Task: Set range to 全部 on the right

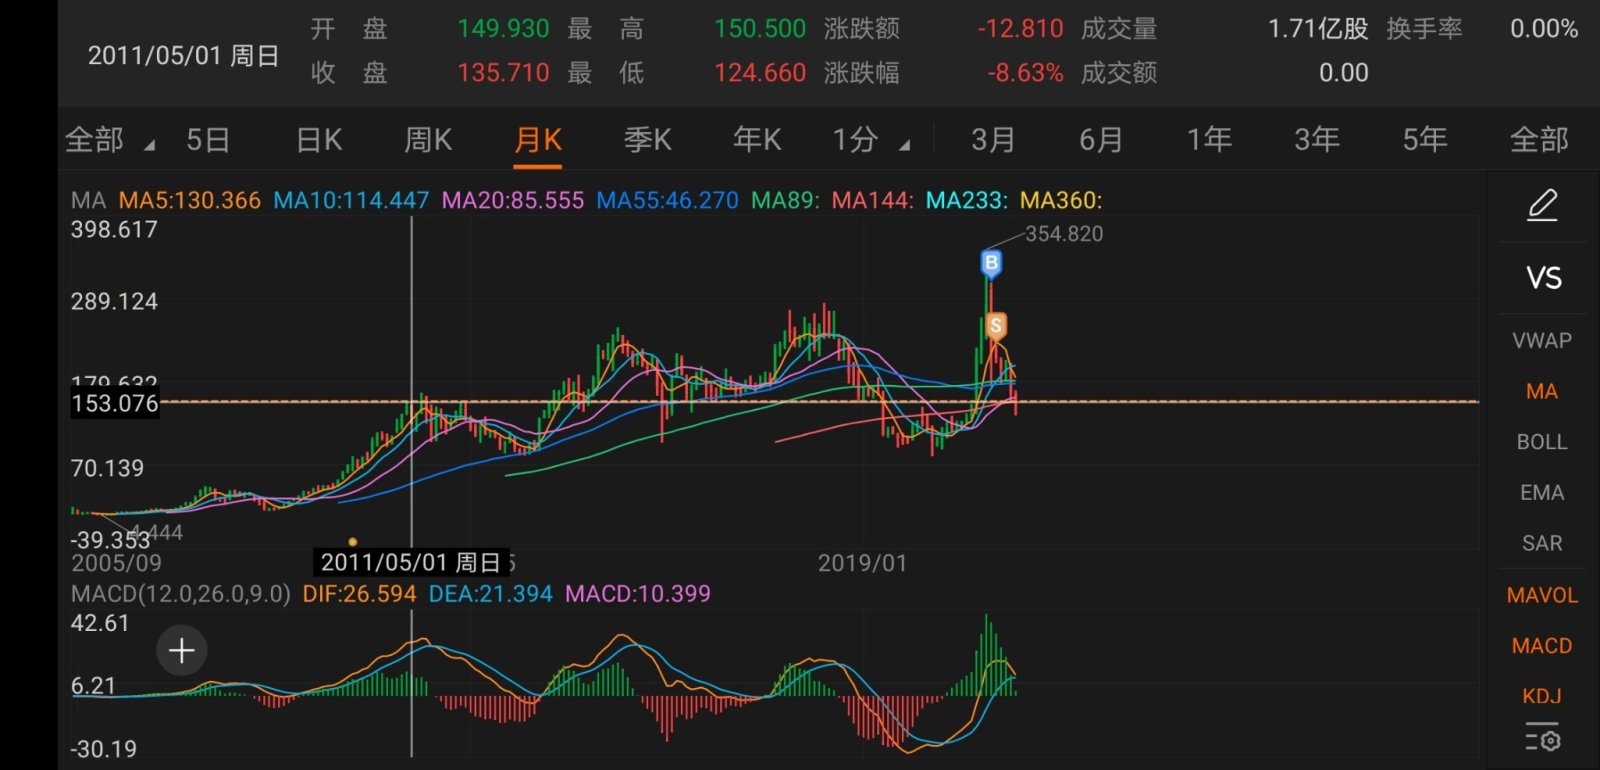Action: pos(1539,140)
